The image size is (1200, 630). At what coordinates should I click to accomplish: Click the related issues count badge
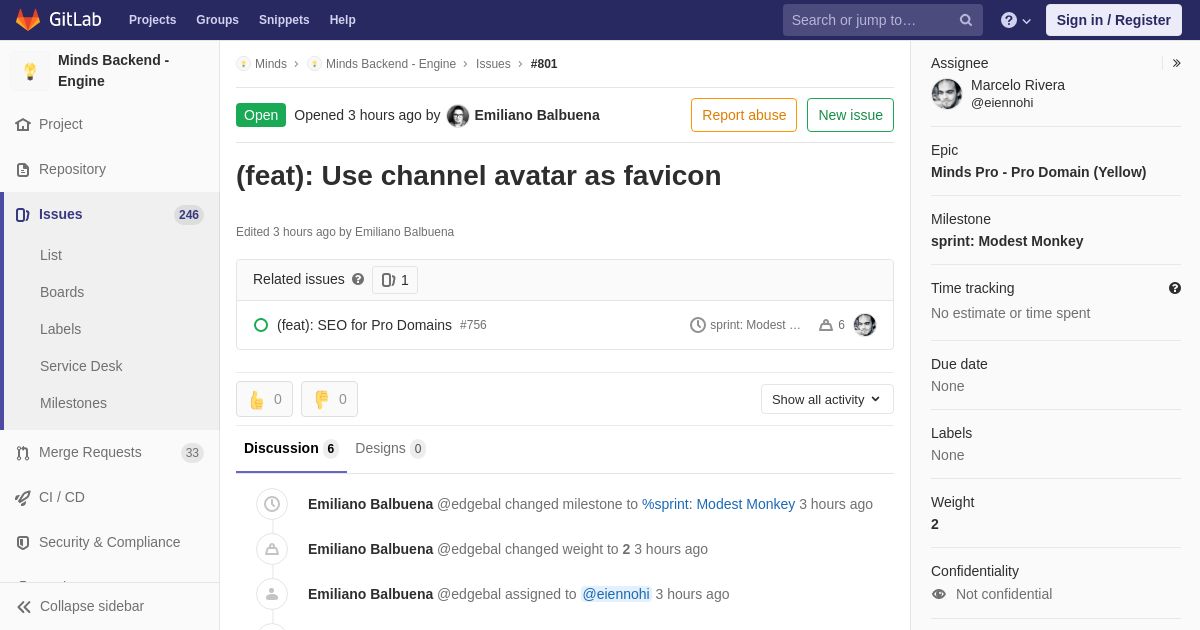(395, 280)
